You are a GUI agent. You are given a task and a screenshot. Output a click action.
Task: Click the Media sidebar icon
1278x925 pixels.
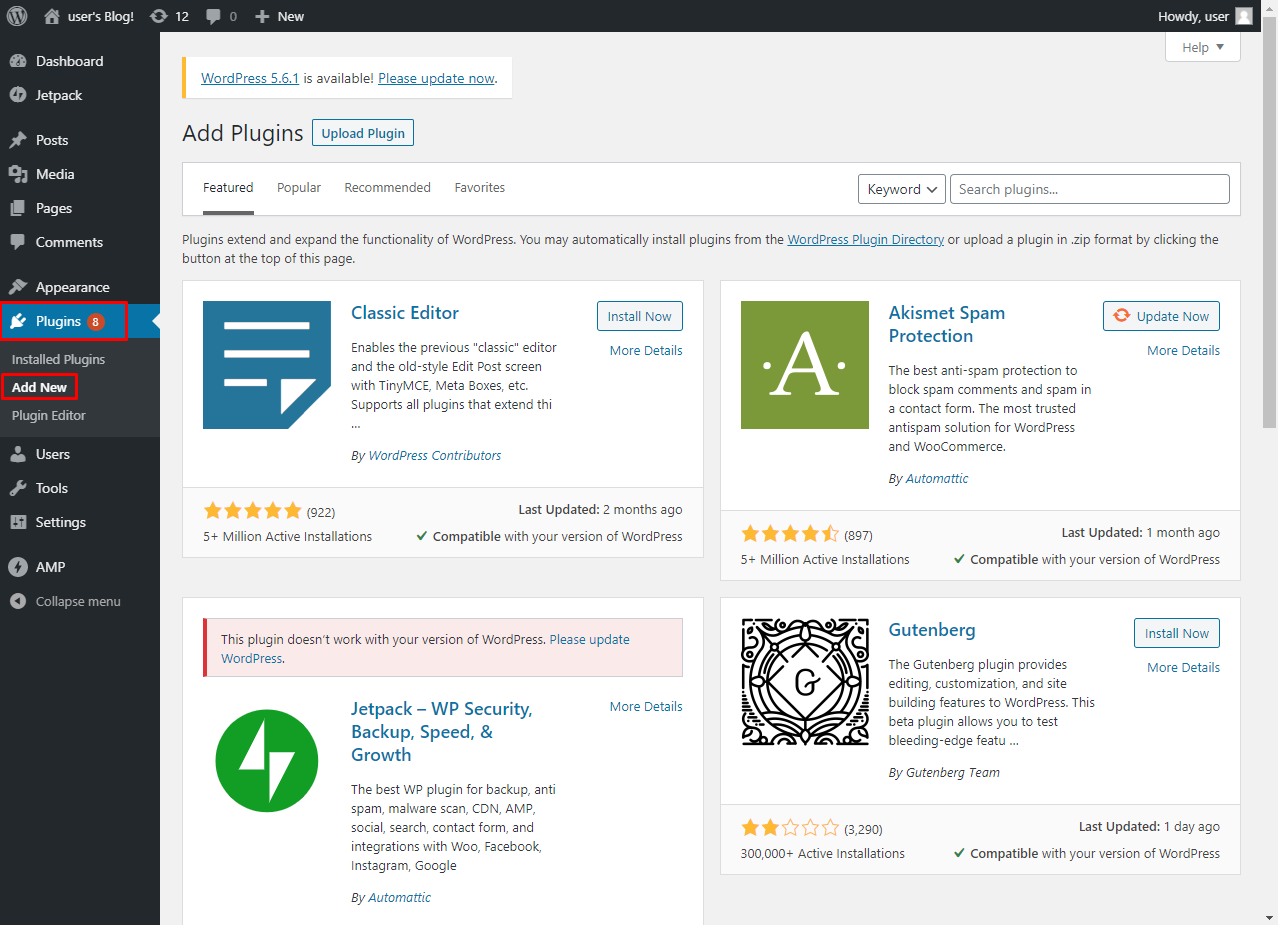(x=18, y=174)
